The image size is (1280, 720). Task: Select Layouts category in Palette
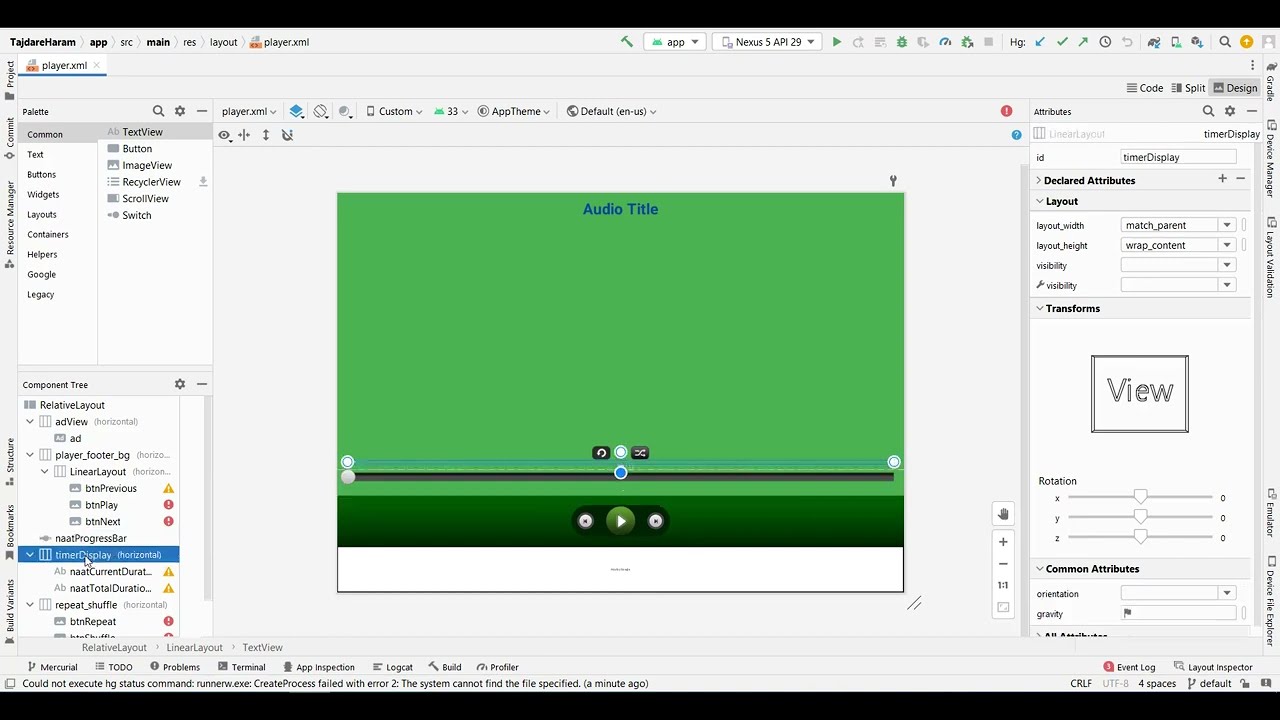(42, 214)
